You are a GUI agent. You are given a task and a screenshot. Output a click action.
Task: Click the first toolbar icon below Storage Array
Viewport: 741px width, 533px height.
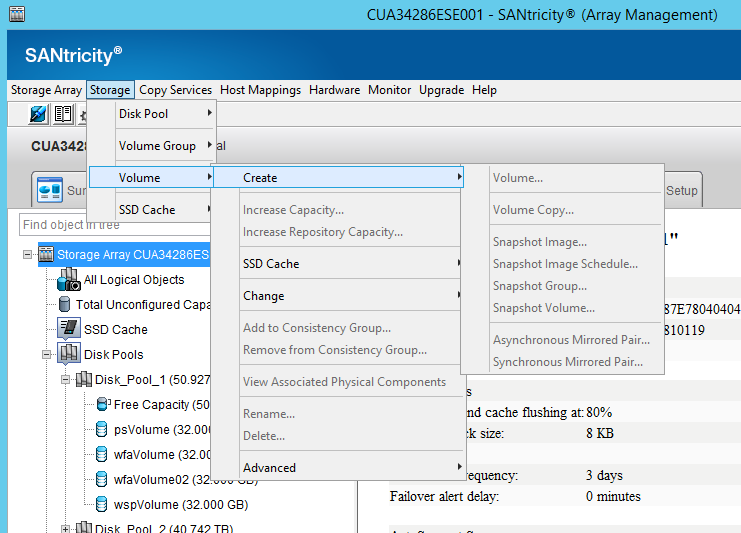(x=38, y=114)
